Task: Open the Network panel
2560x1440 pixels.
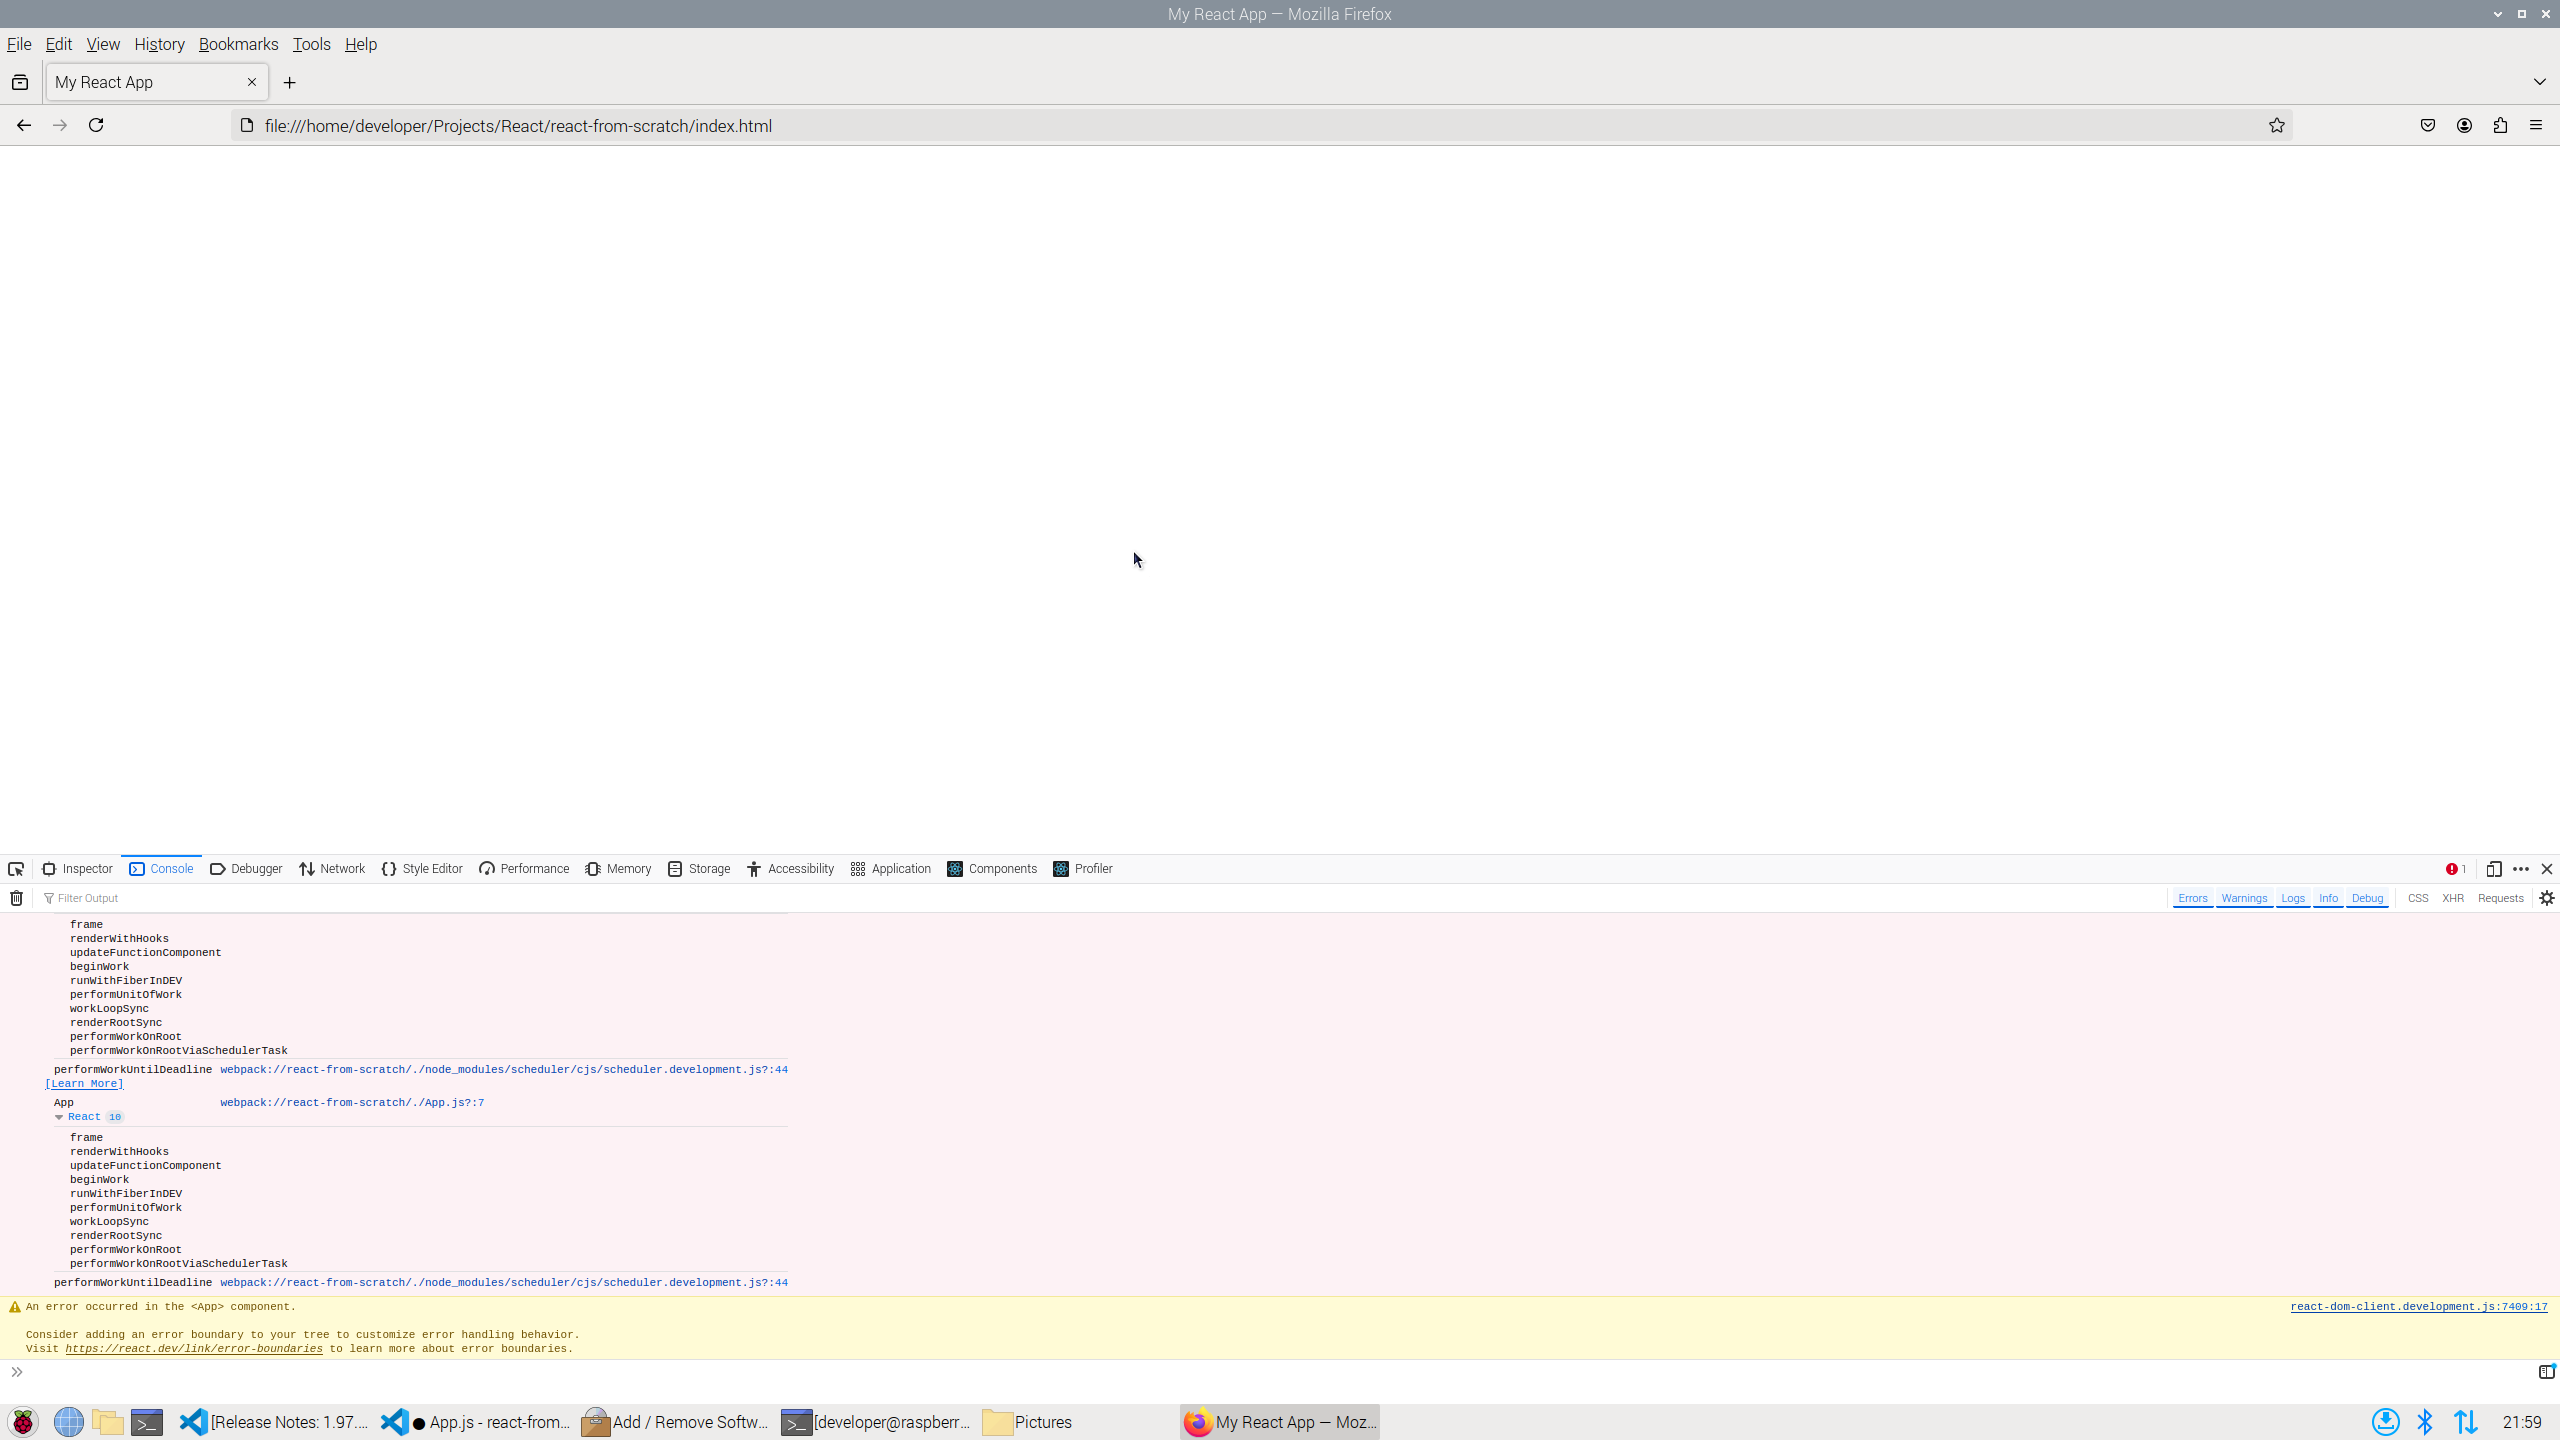Action: pyautogui.click(x=332, y=869)
